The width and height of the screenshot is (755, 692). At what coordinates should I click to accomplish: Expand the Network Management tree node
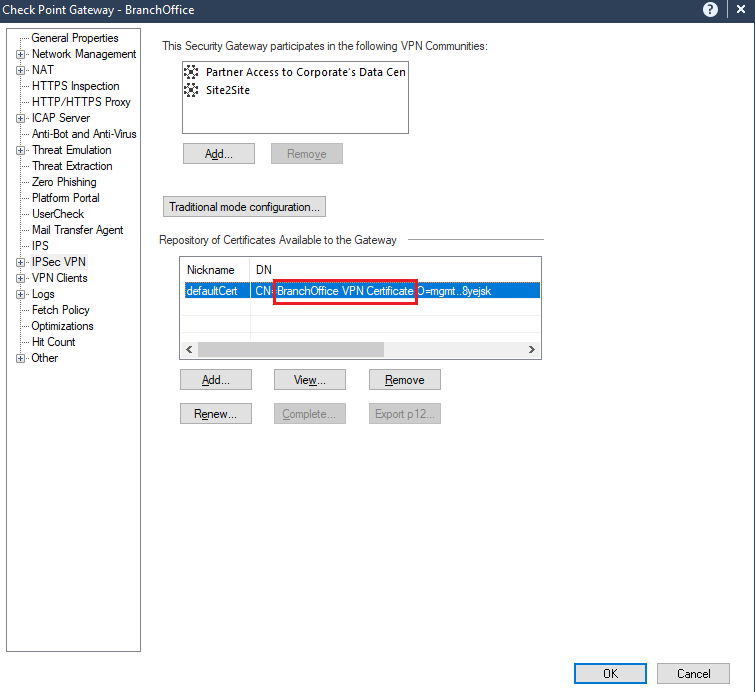pyautogui.click(x=20, y=54)
